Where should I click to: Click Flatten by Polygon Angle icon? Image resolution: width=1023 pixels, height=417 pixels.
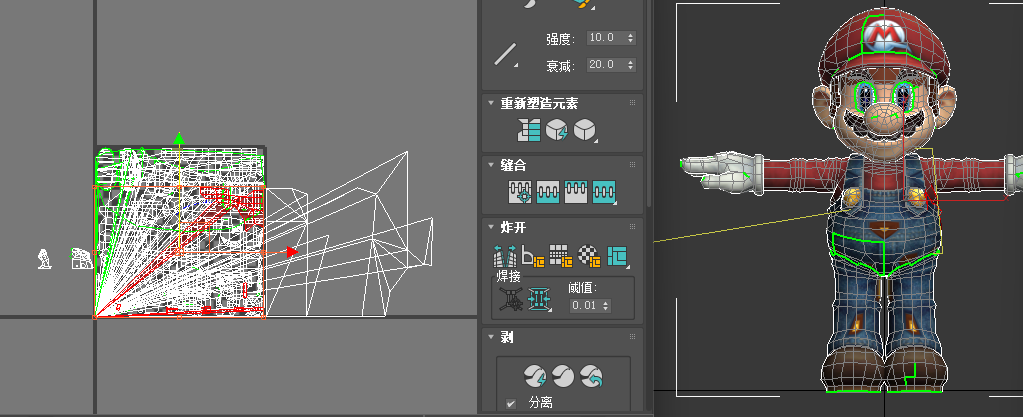point(534,256)
